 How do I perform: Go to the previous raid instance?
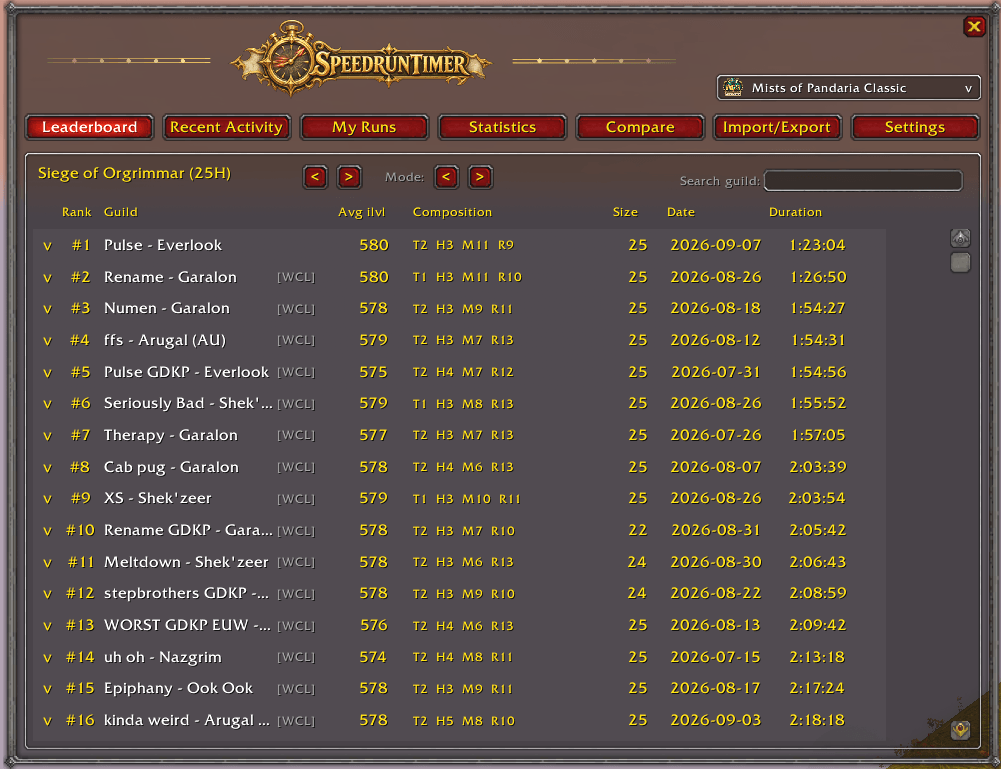[315, 177]
